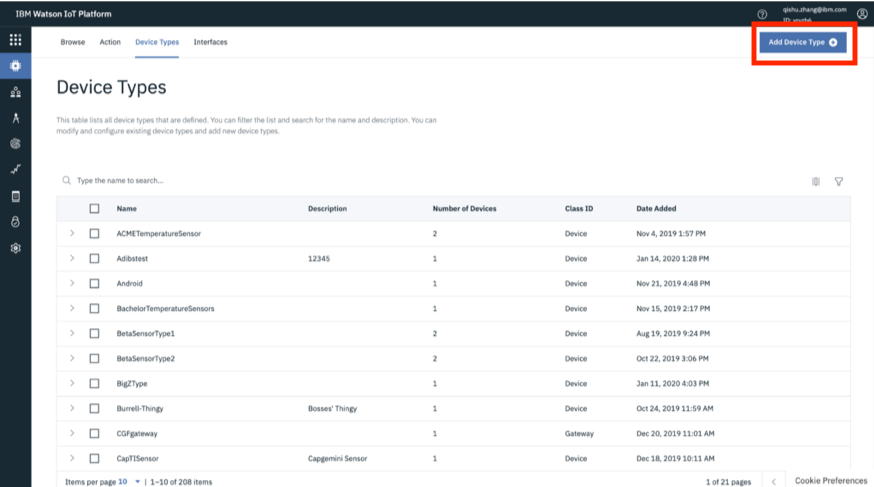Image resolution: width=874 pixels, height=487 pixels.
Task: Click the Add Device Type button
Action: pos(803,42)
